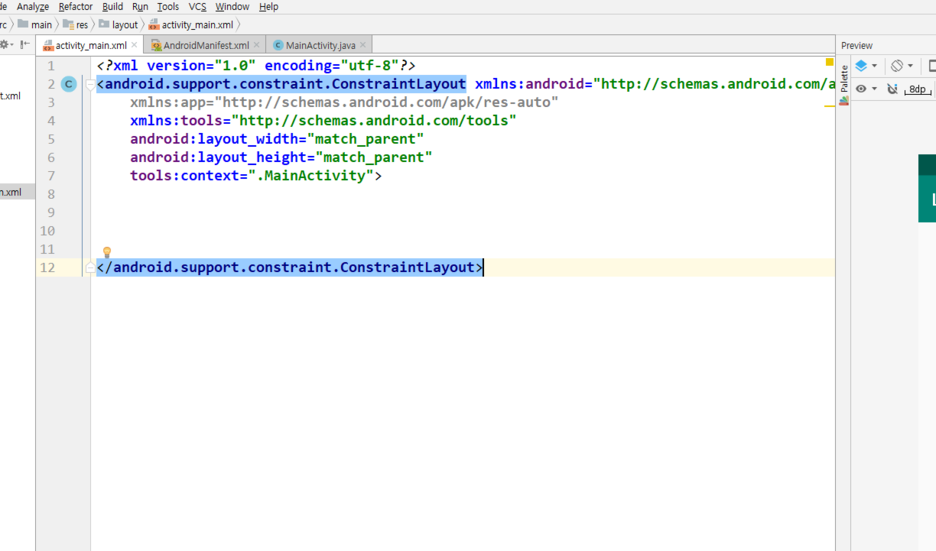This screenshot has width=936, height=551.
Task: Click android:layout_height "match_parent" line
Action: click(281, 158)
